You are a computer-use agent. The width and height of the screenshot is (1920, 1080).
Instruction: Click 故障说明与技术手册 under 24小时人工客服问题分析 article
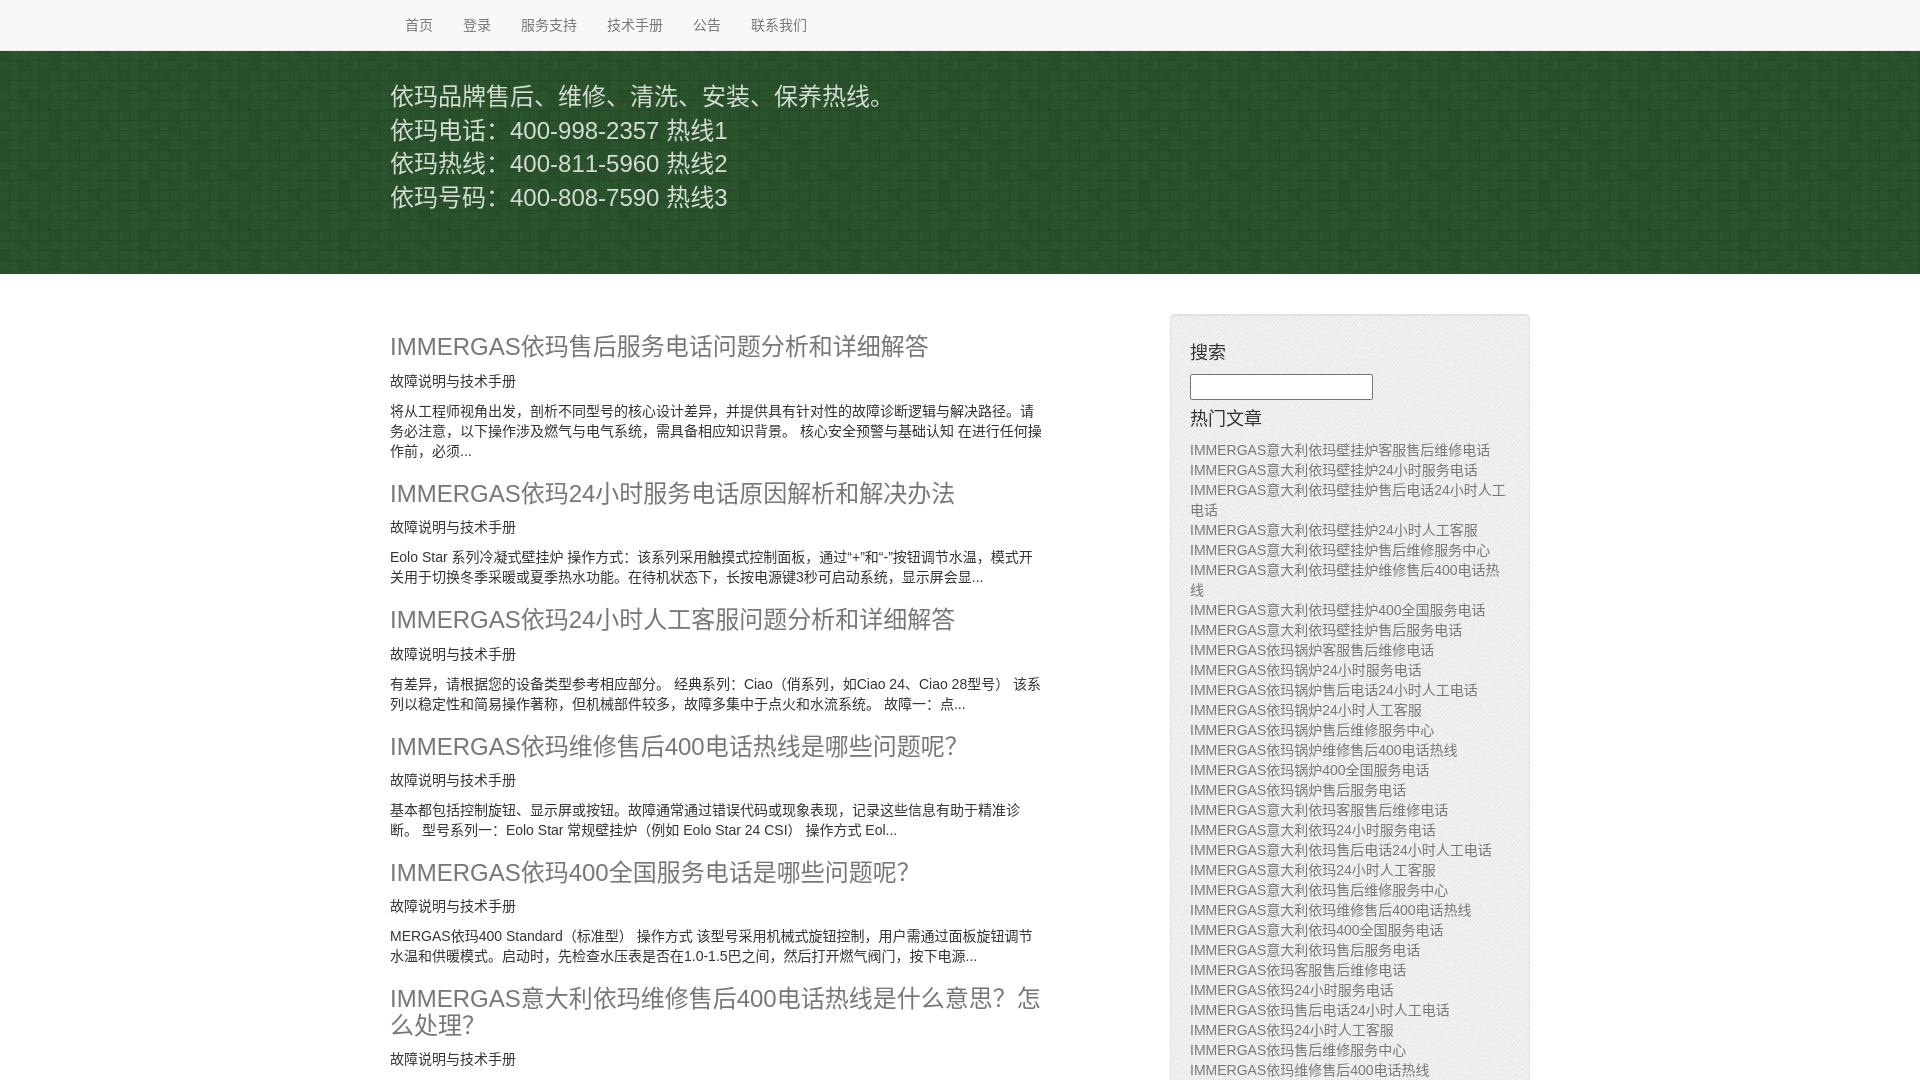pyautogui.click(x=453, y=654)
